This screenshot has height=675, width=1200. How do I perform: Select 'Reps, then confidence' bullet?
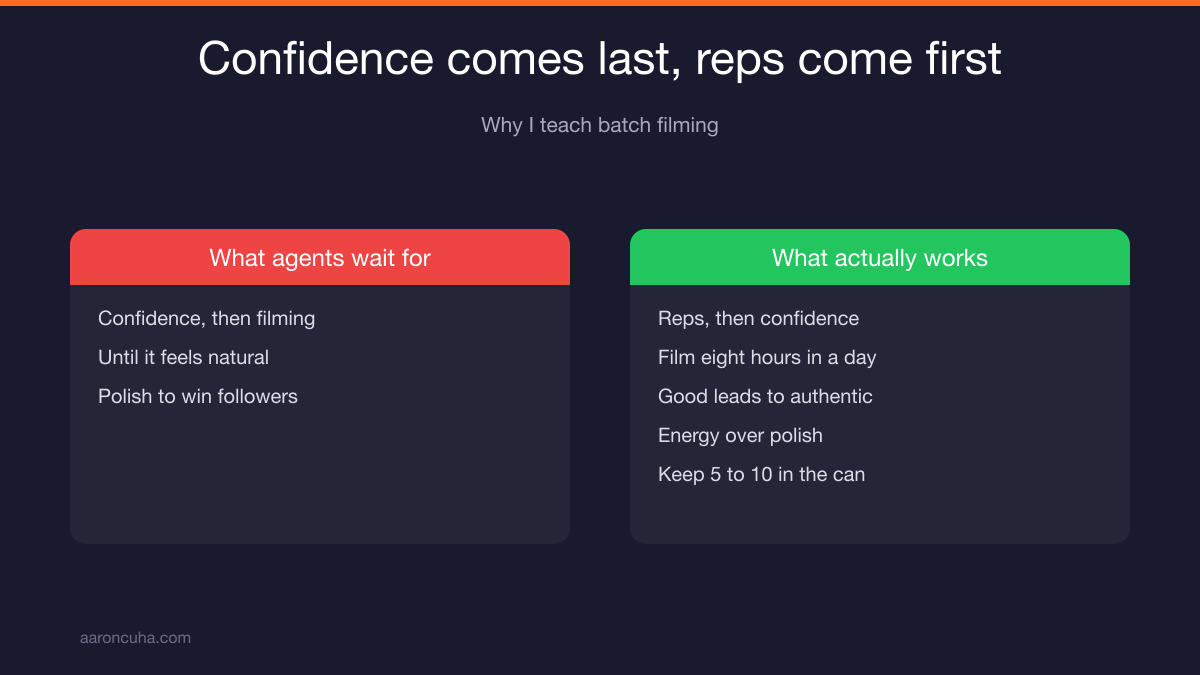pos(758,318)
